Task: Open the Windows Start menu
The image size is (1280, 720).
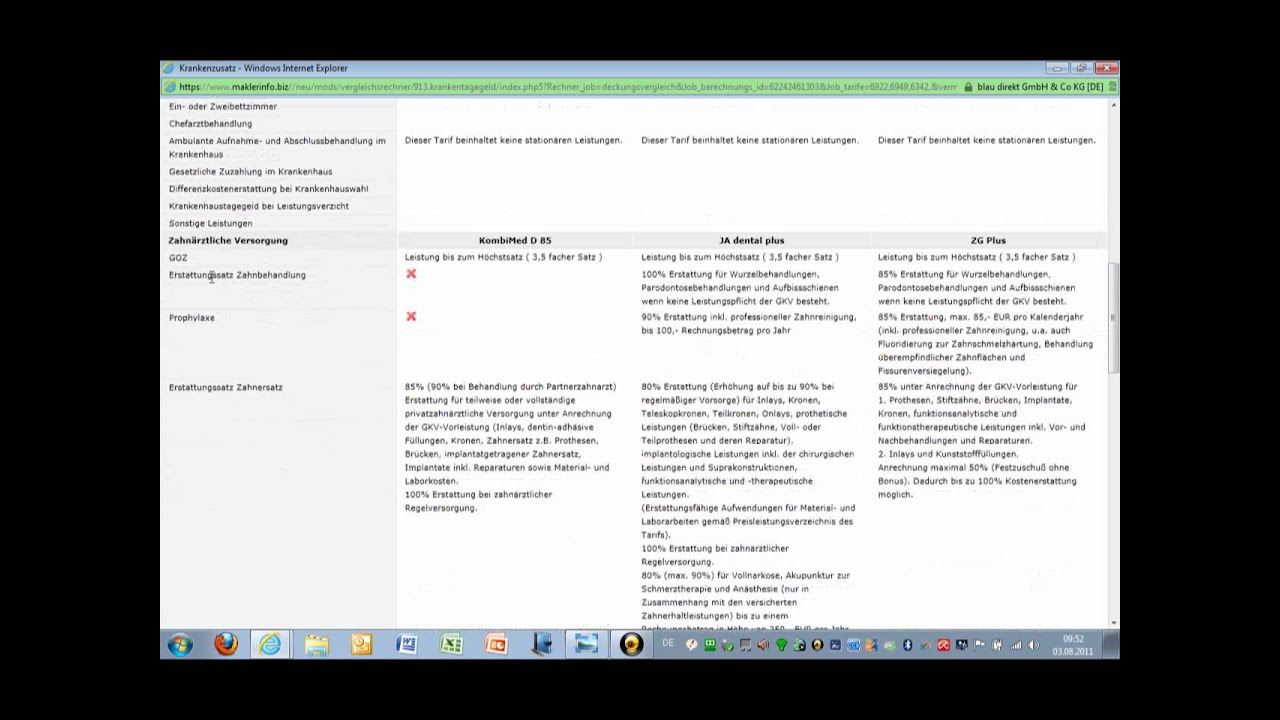Action: [x=180, y=645]
